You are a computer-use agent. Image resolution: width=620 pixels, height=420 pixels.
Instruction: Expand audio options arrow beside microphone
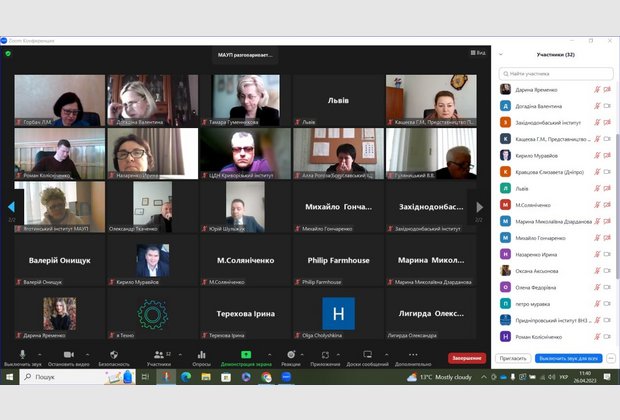click(x=38, y=354)
